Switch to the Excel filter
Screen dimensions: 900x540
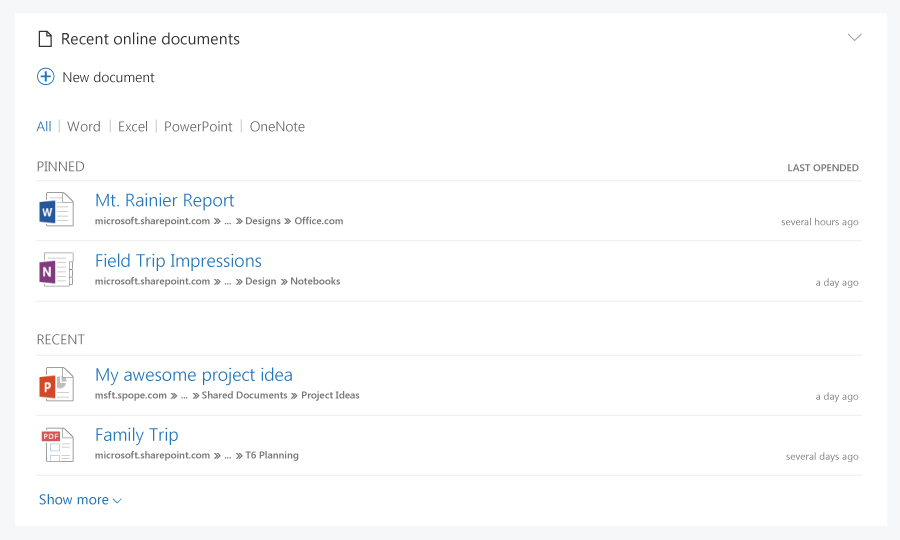(133, 127)
